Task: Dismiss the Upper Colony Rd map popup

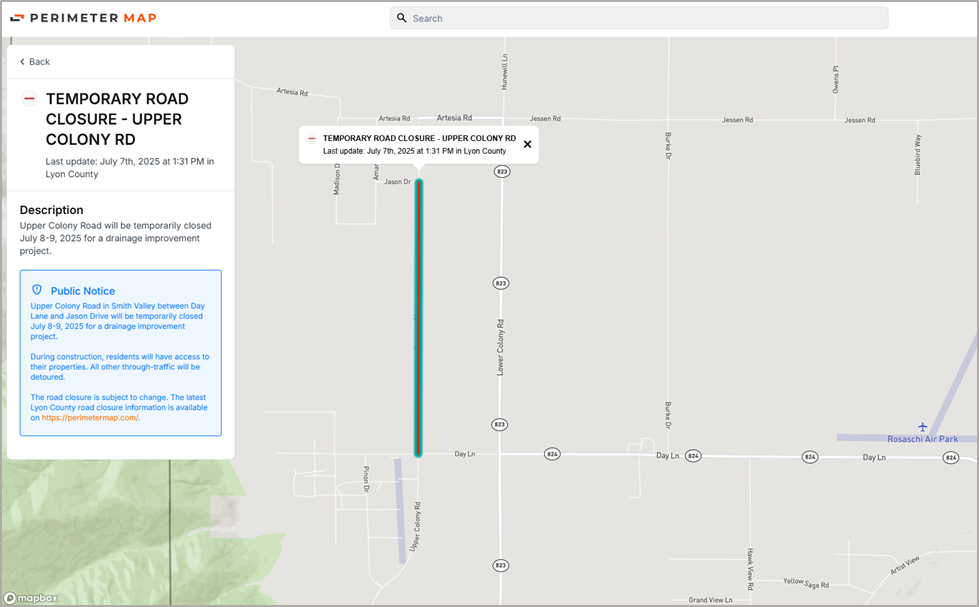Action: click(527, 143)
